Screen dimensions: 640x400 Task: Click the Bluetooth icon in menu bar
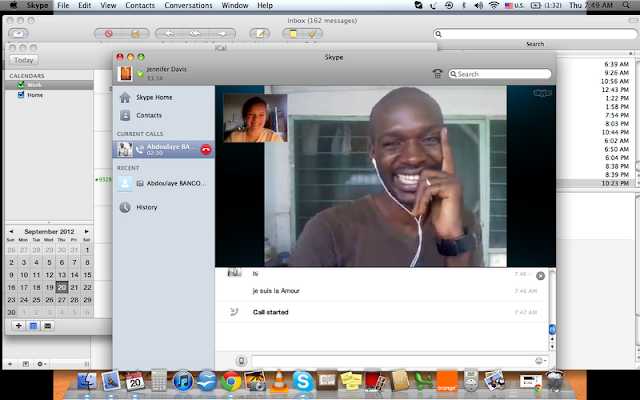point(464,5)
